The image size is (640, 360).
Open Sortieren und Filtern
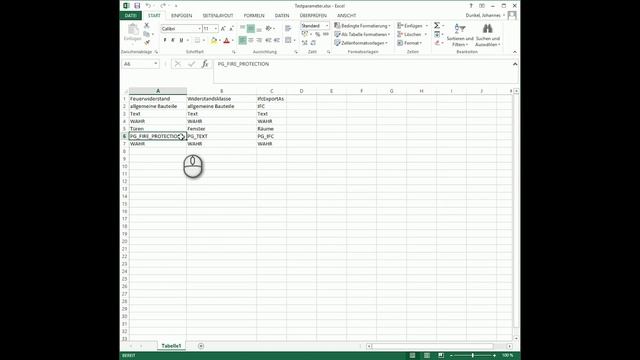(460, 35)
